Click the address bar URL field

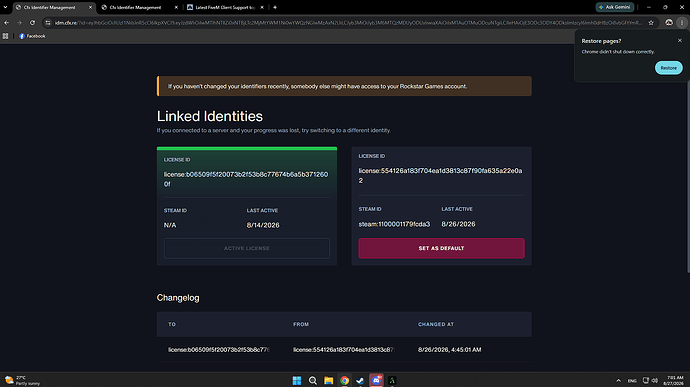click(348, 22)
